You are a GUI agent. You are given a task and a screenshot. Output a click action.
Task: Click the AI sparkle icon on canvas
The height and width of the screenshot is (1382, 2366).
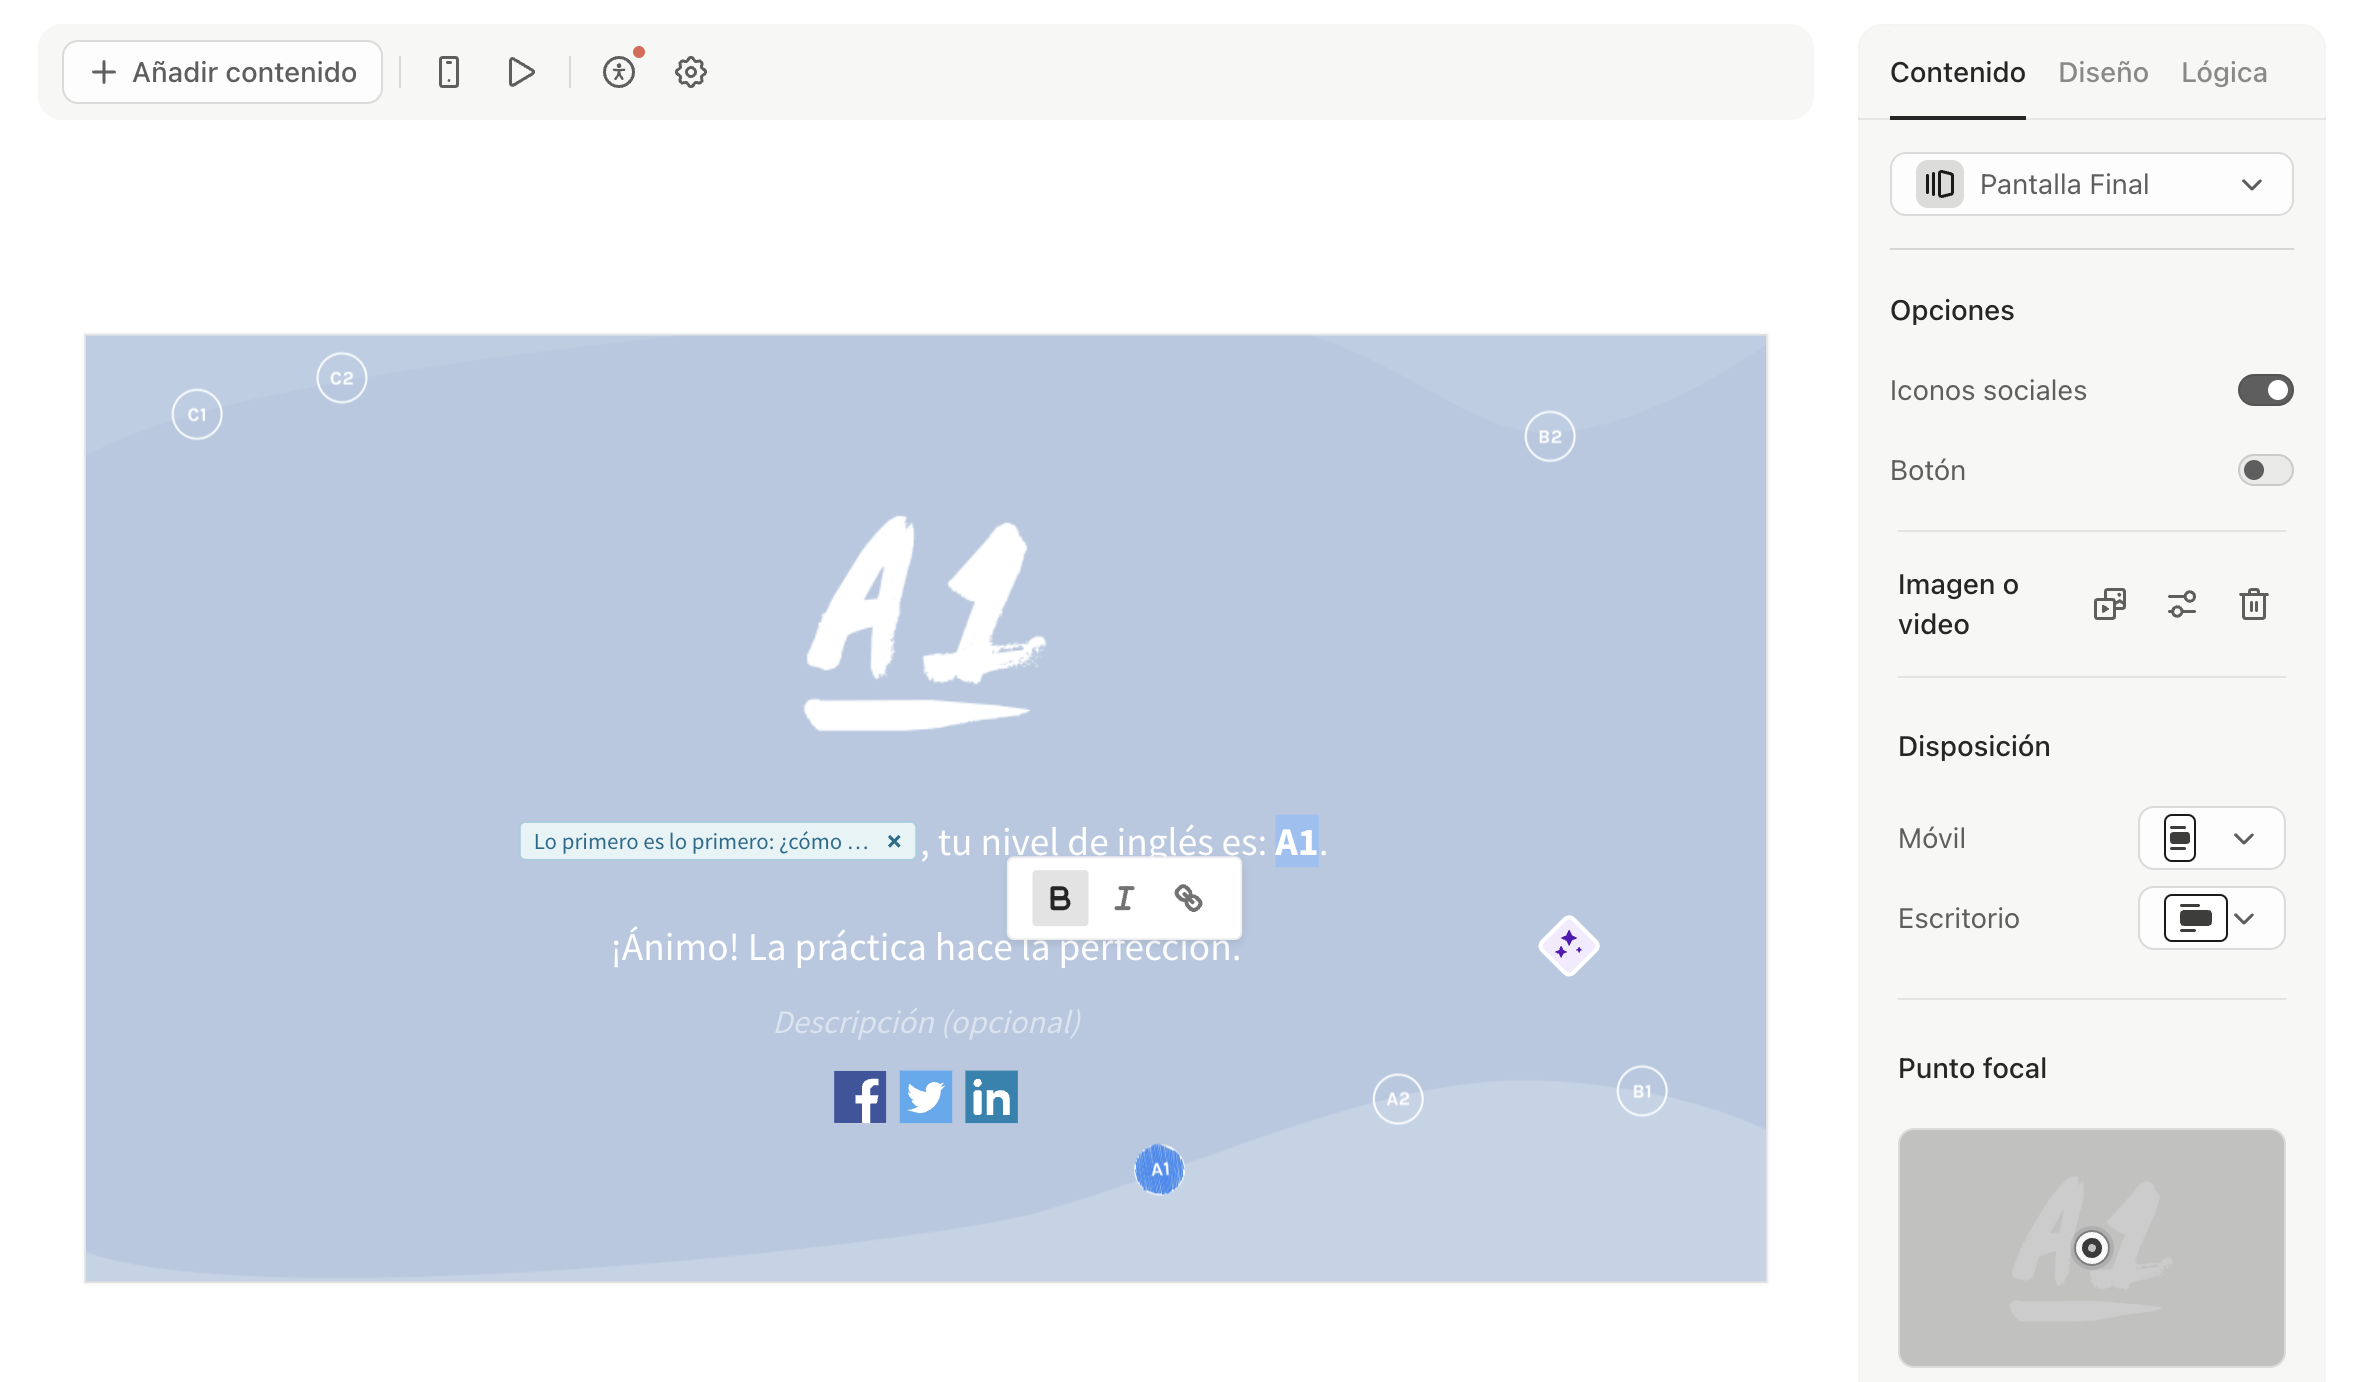(x=1568, y=945)
